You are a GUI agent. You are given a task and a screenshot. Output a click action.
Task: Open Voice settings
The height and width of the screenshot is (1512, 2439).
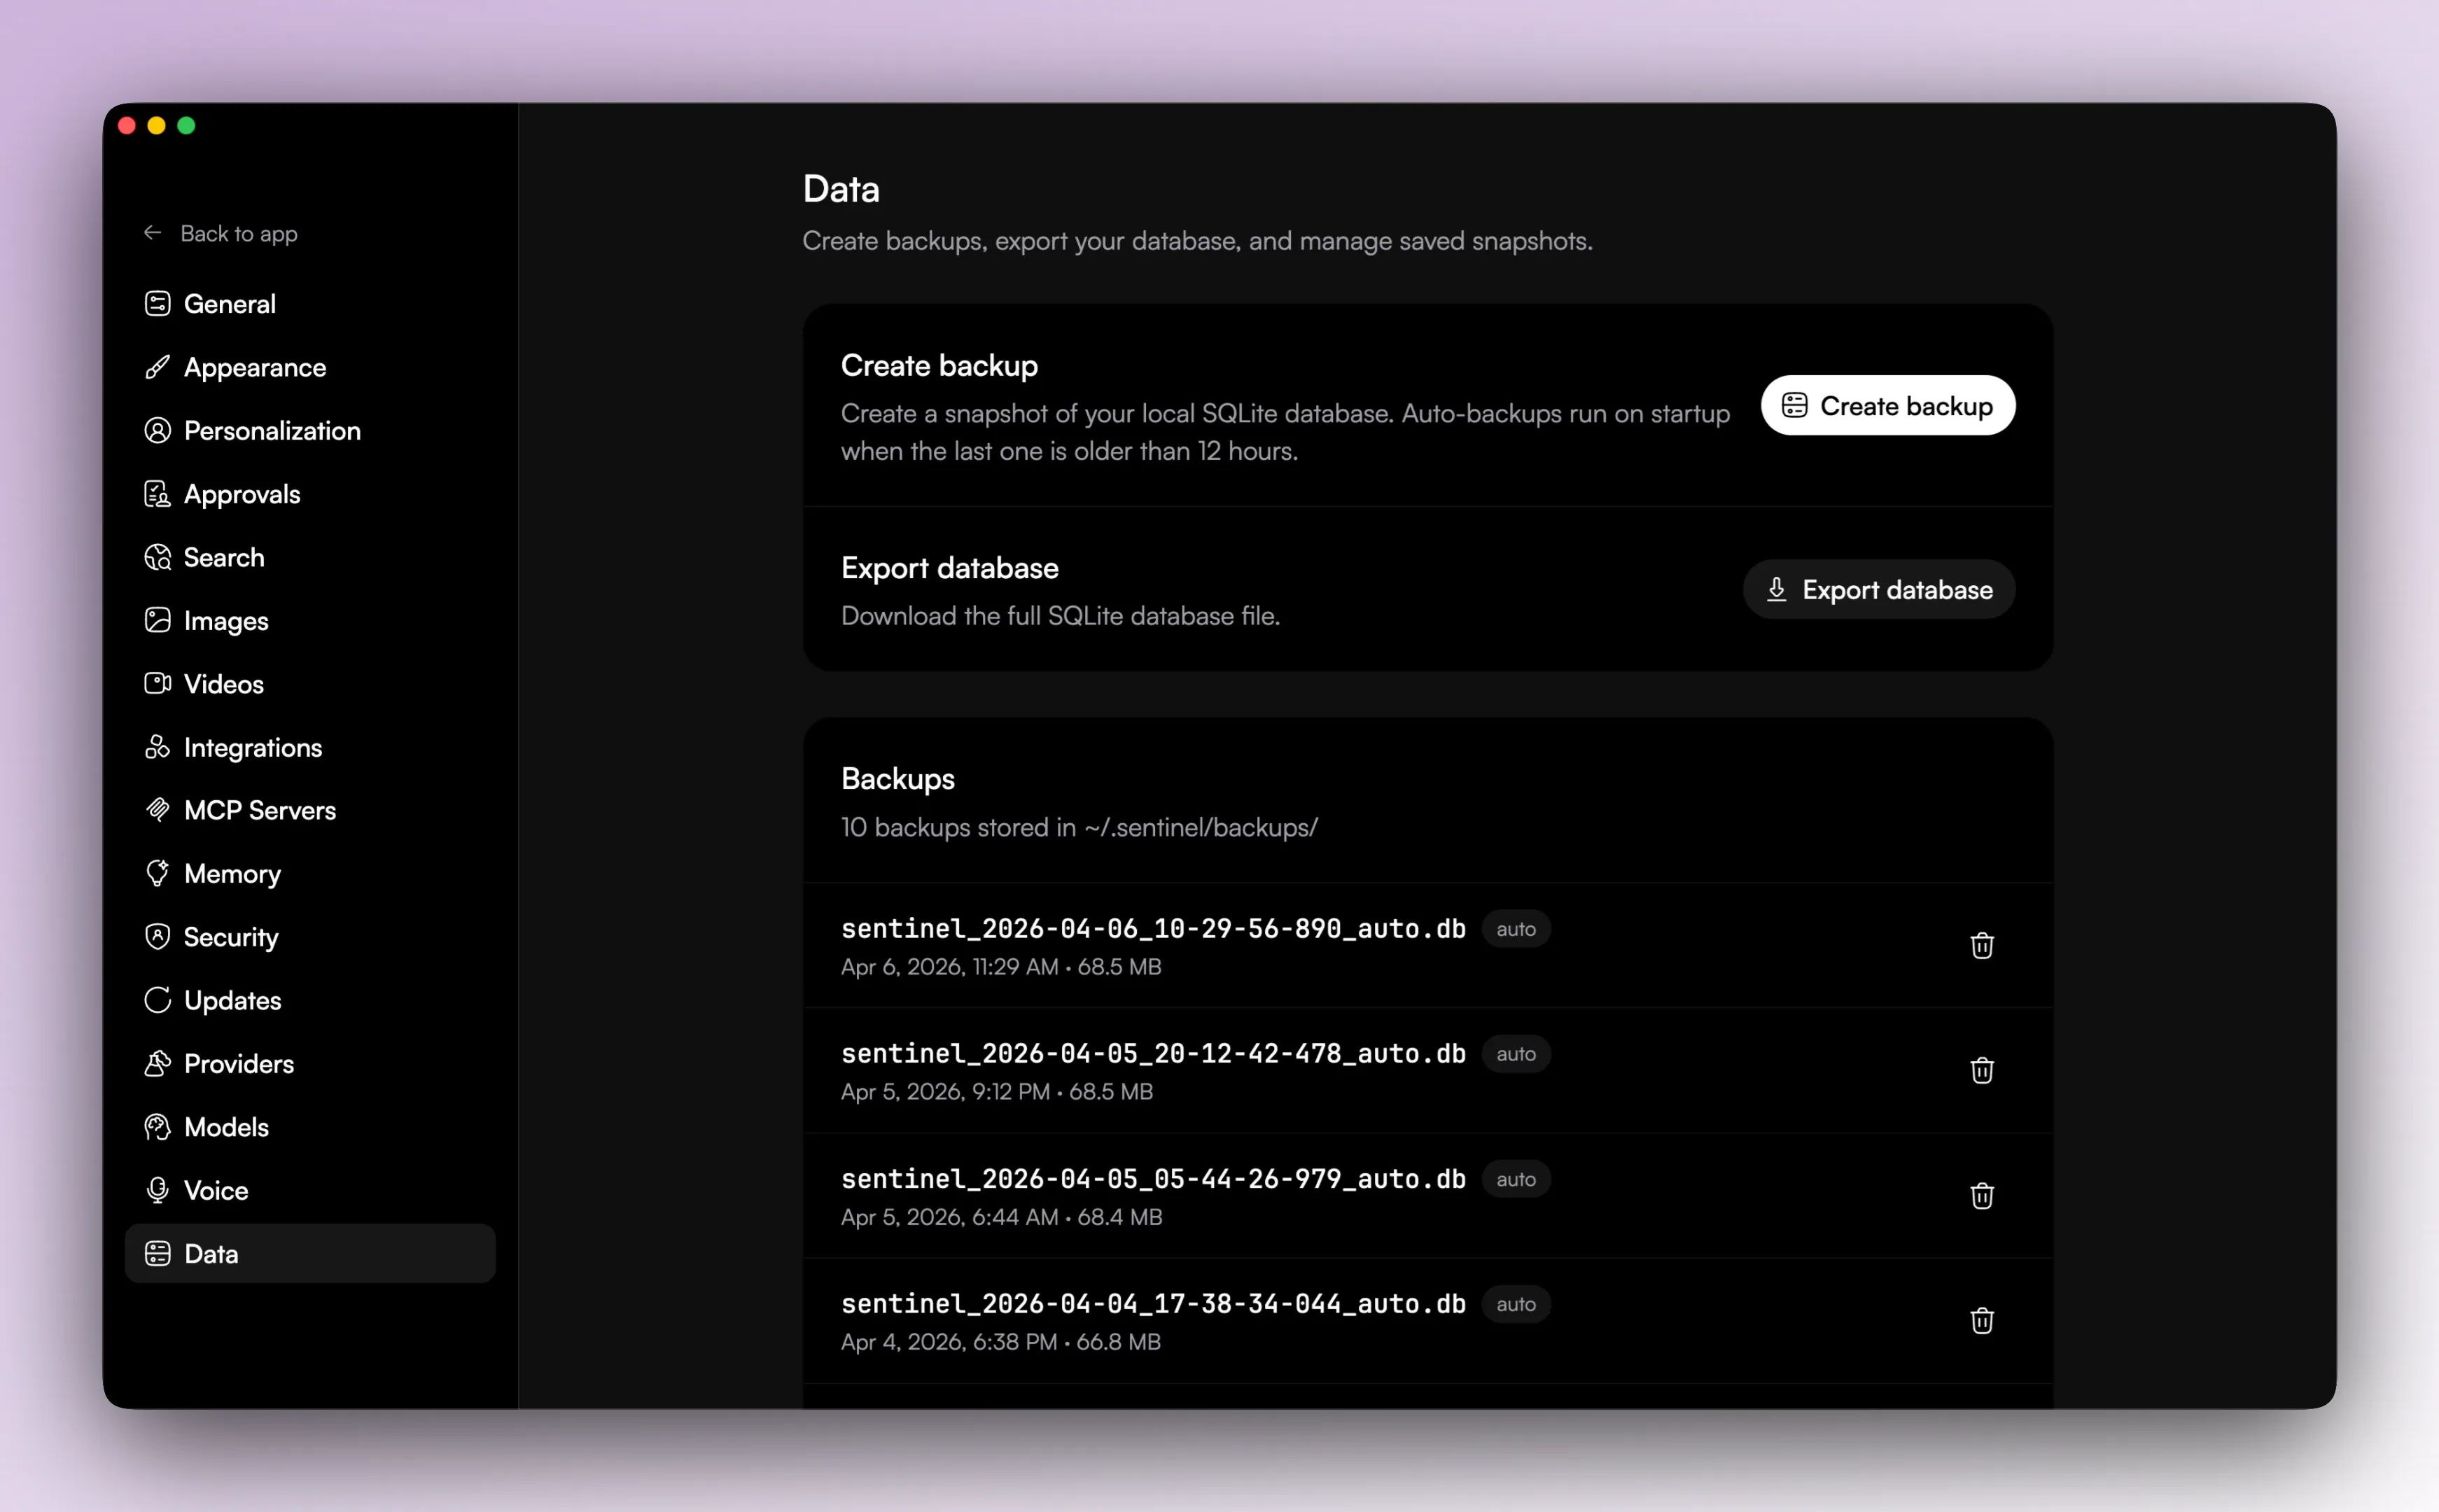point(310,1190)
